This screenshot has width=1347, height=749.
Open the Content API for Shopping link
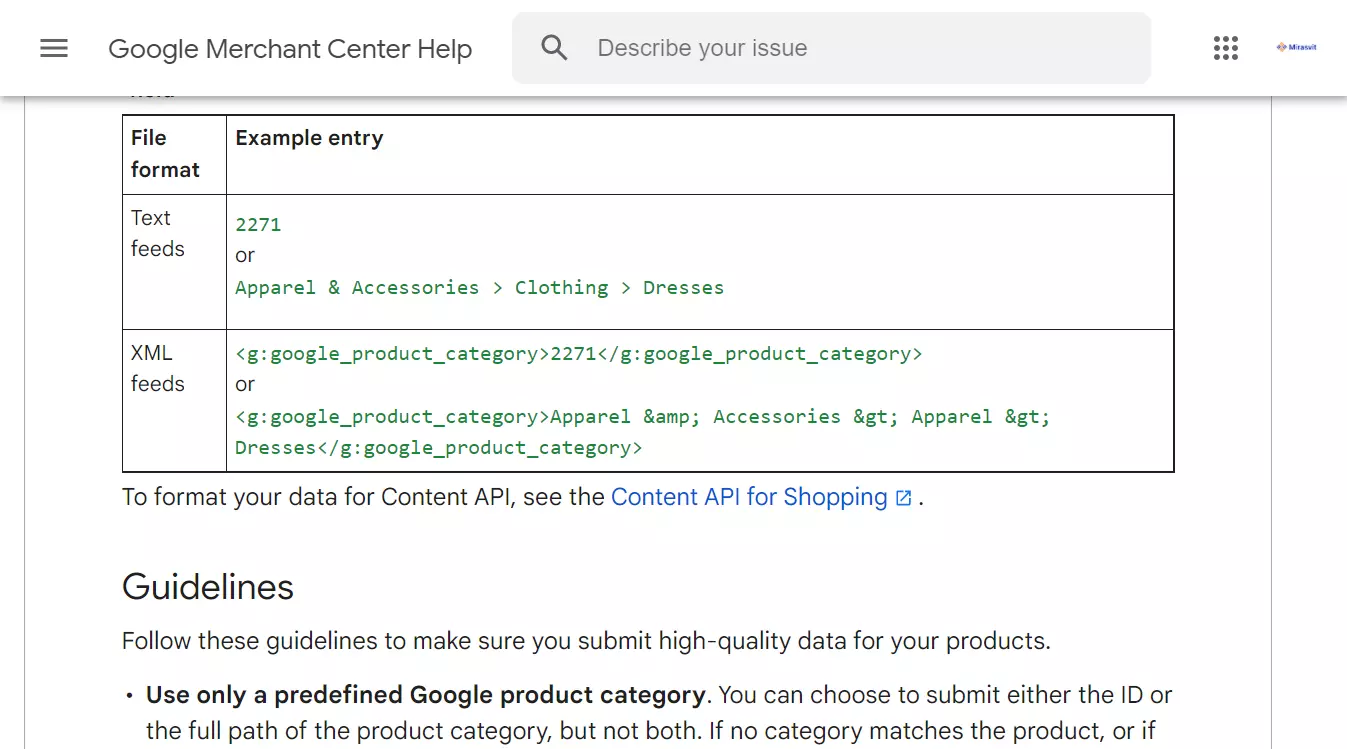pyautogui.click(x=749, y=497)
